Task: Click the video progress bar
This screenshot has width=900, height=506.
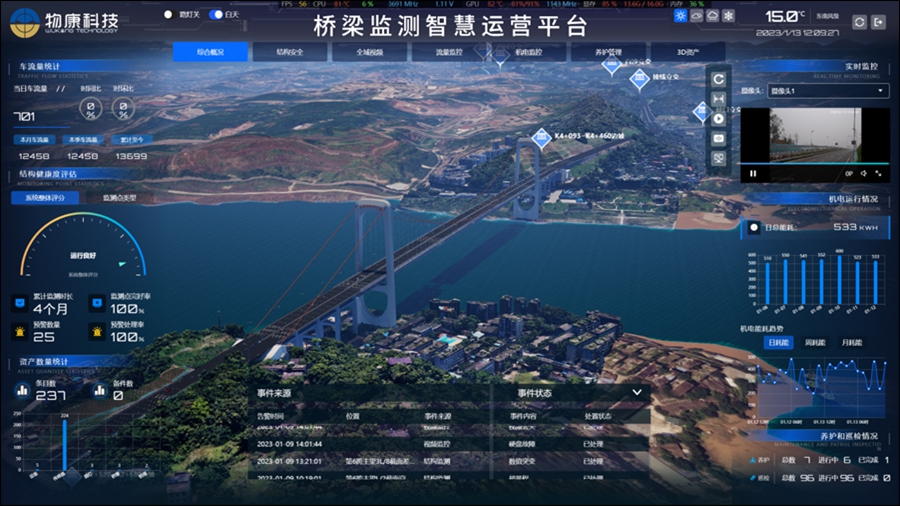Action: click(814, 163)
